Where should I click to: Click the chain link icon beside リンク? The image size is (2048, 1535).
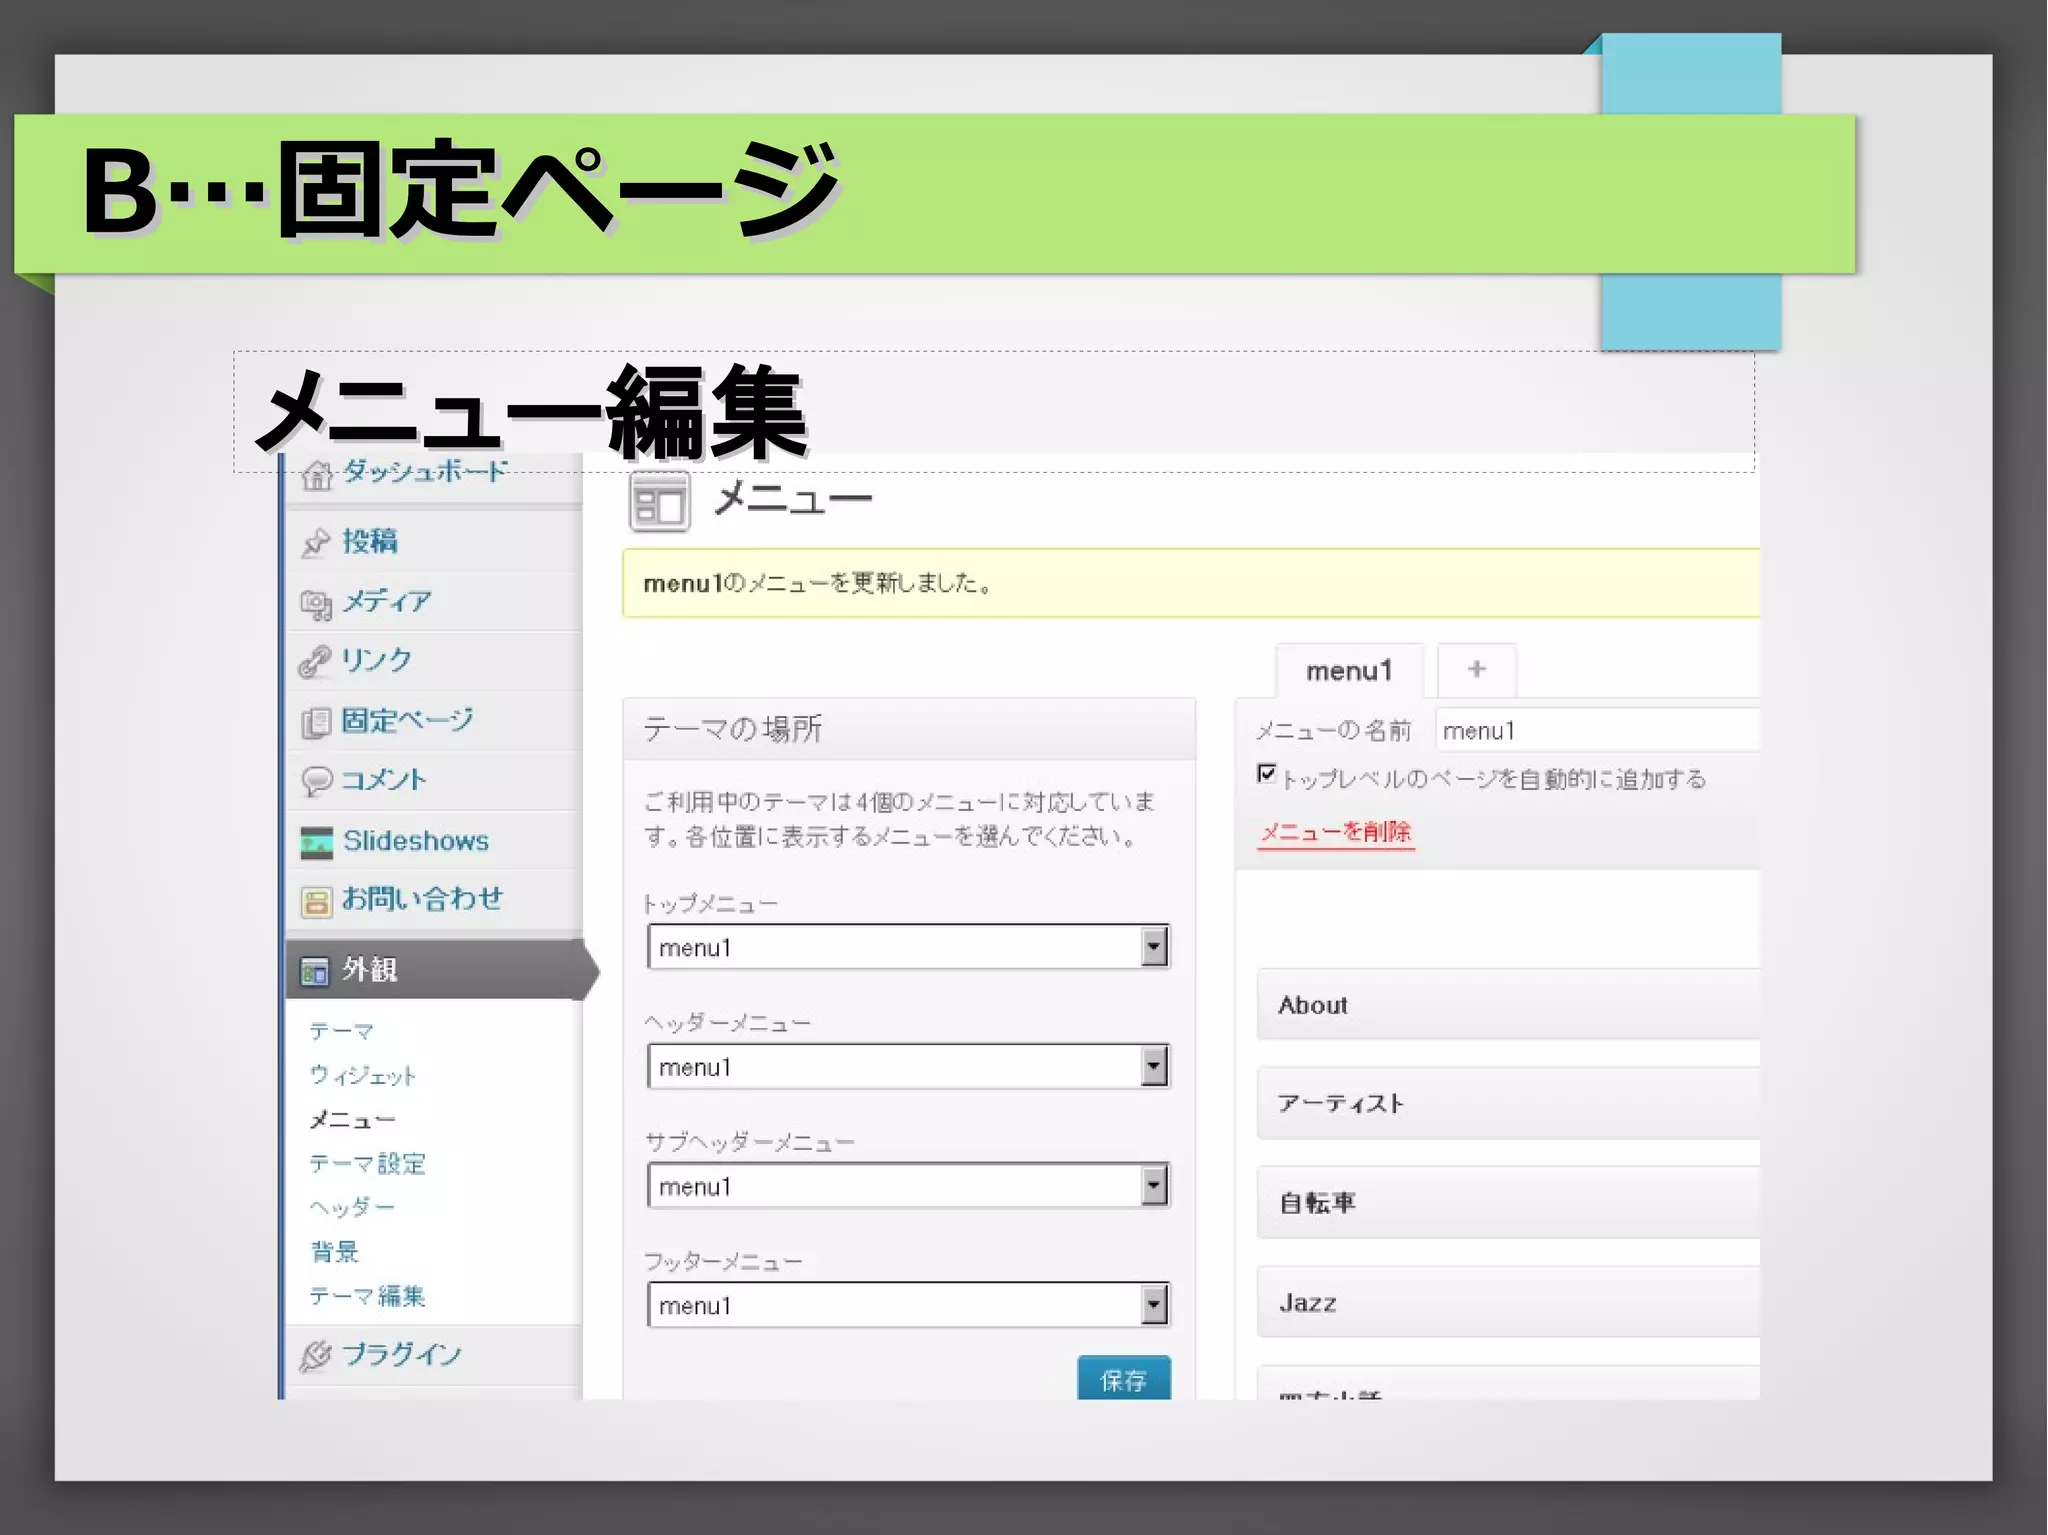tap(315, 661)
